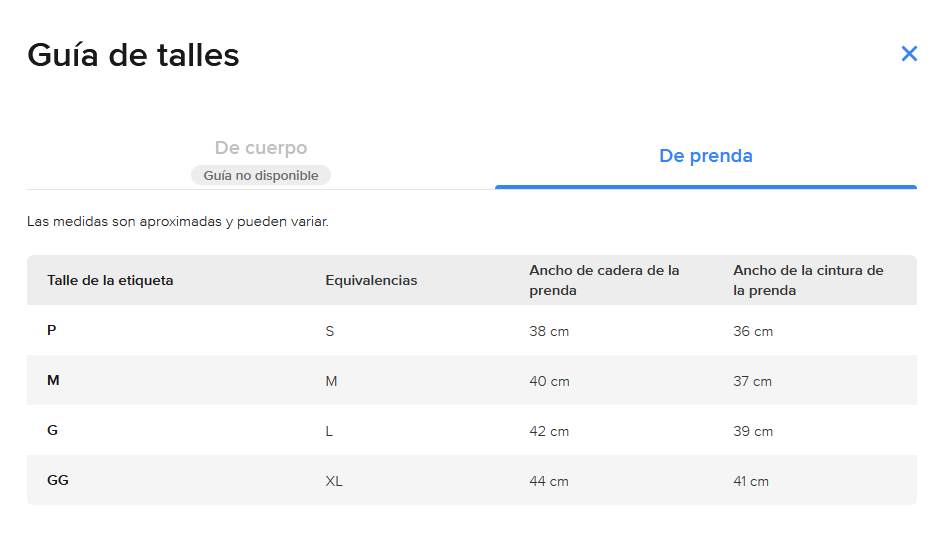This screenshot has width=940, height=533.
Task: Click the 41 cm waist width value
Action: tap(751, 481)
